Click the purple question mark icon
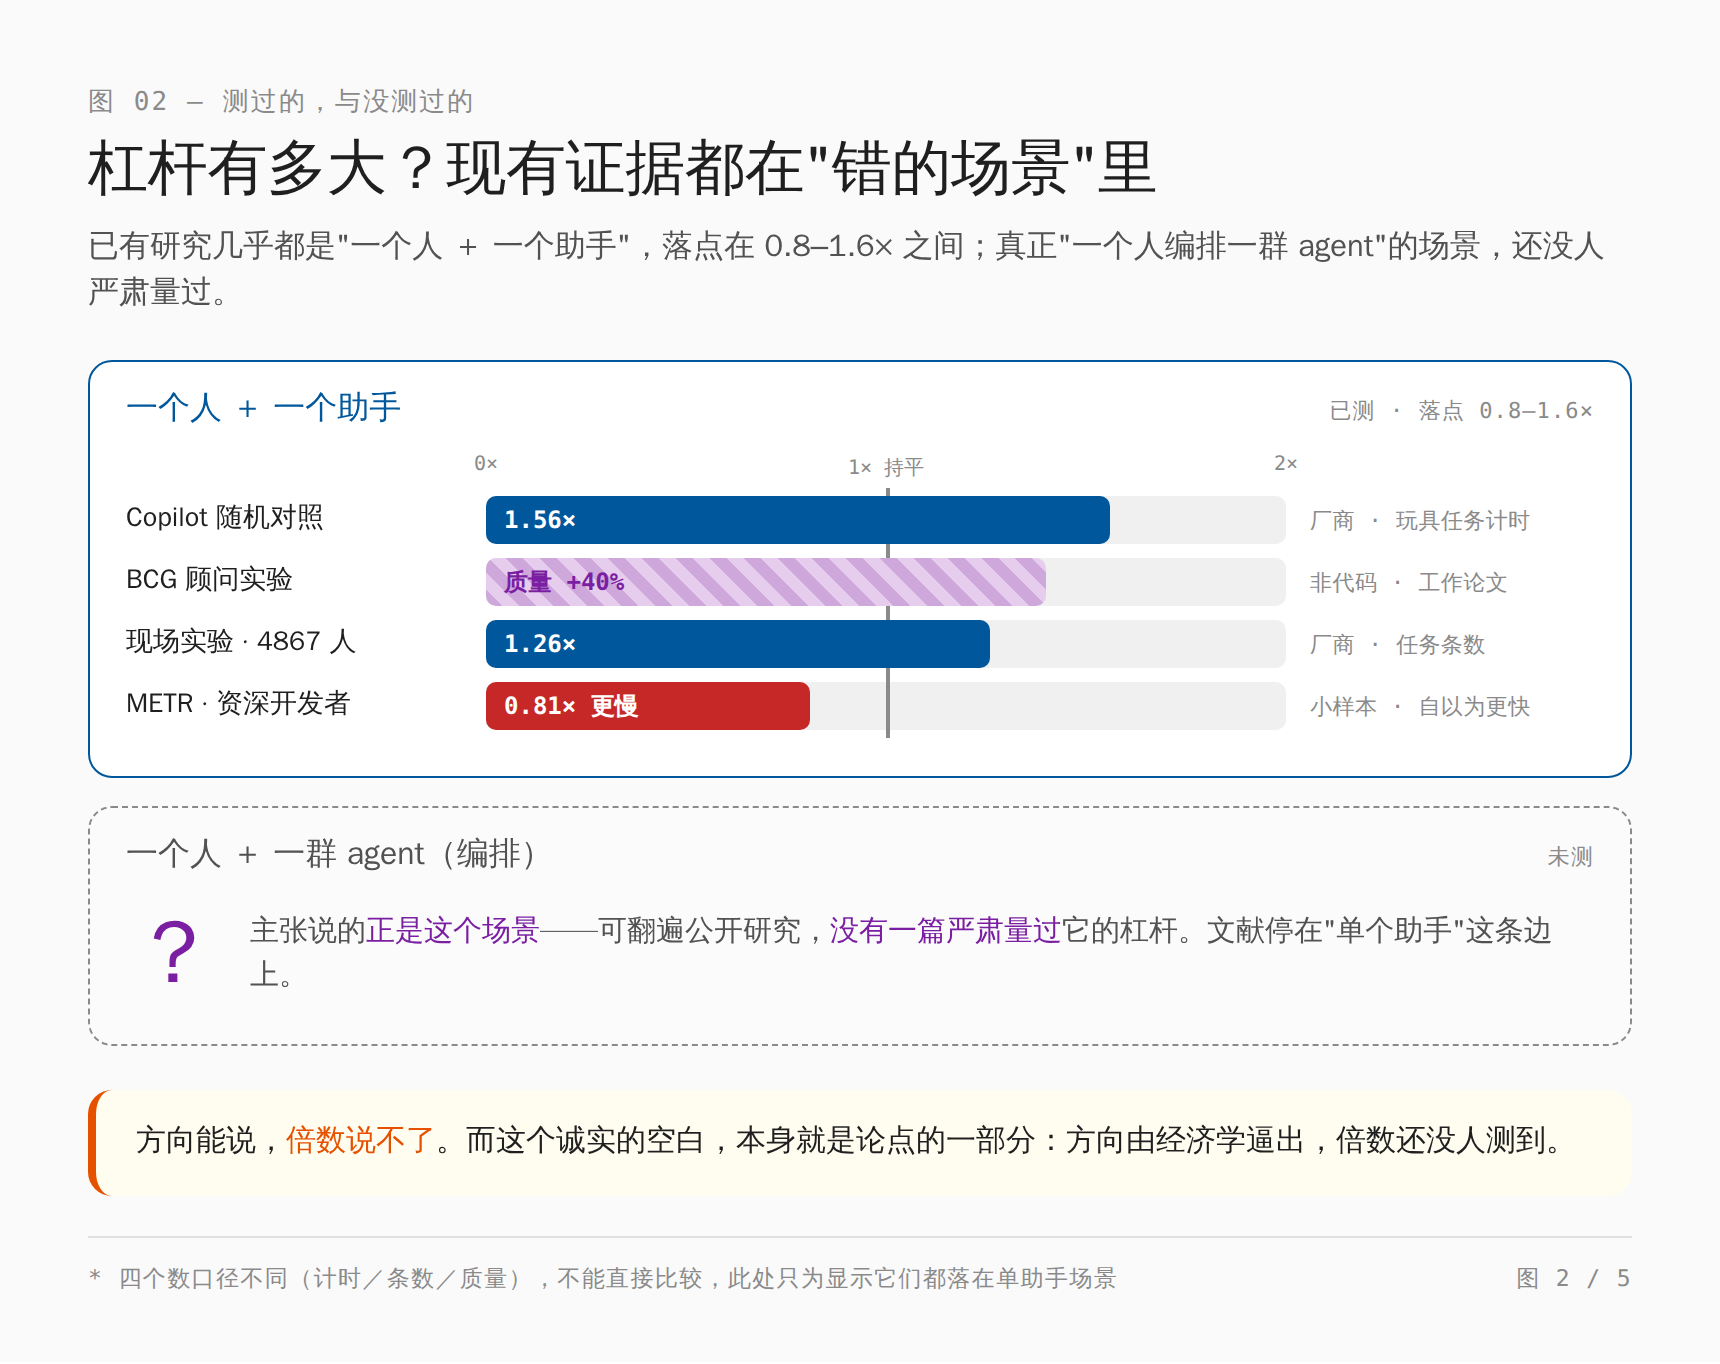1720x1364 pixels. click(x=173, y=952)
